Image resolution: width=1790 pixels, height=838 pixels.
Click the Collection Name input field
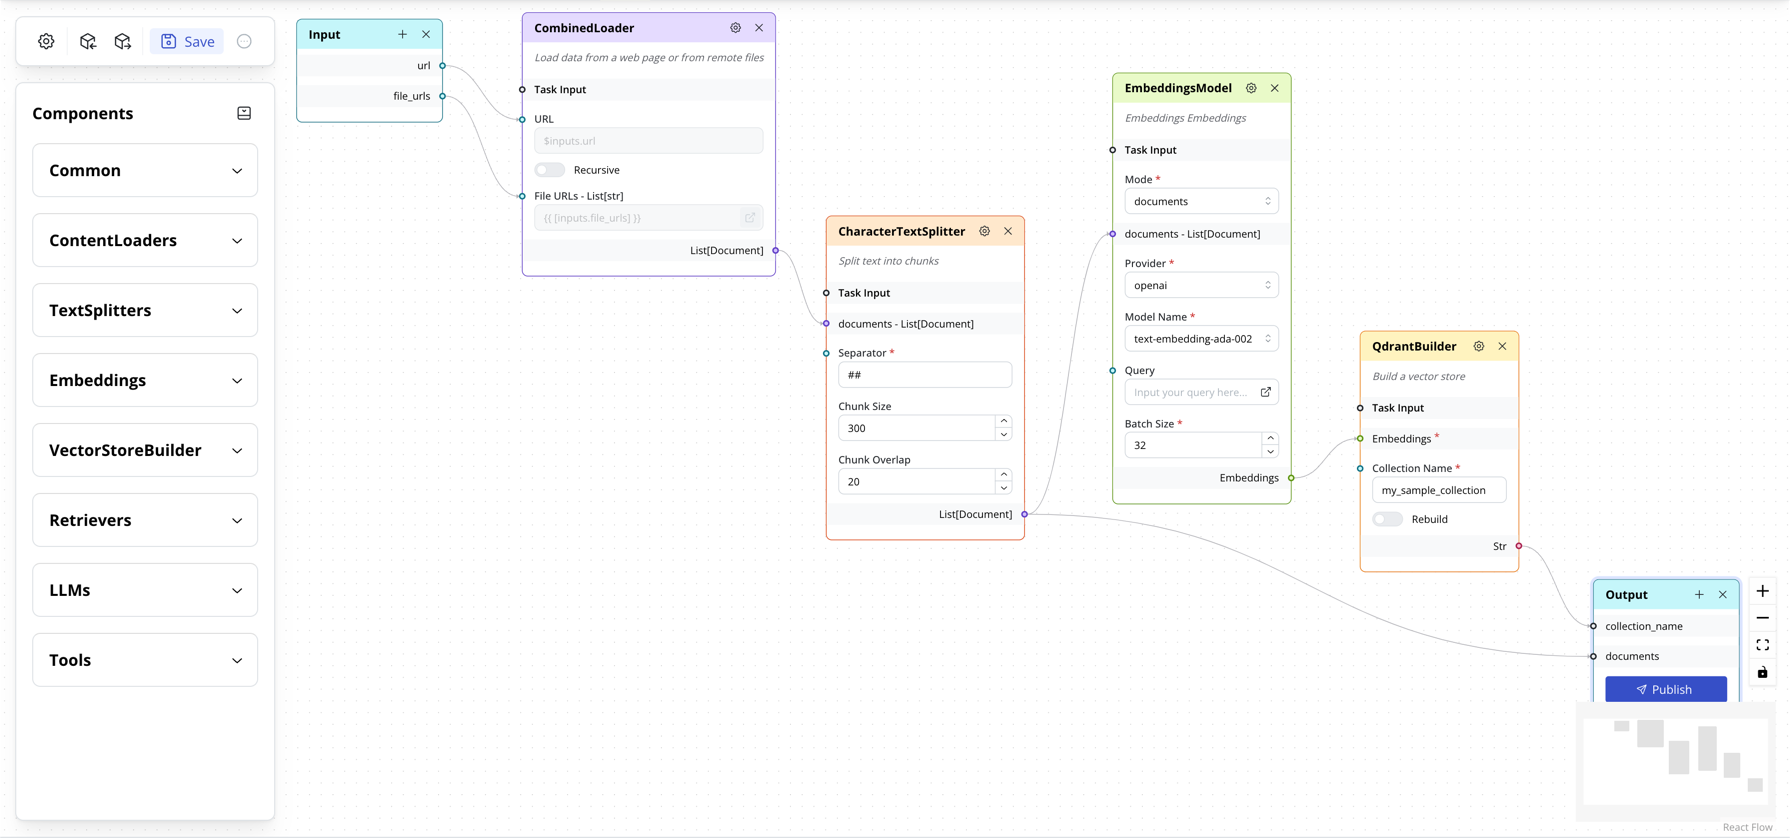pos(1439,490)
